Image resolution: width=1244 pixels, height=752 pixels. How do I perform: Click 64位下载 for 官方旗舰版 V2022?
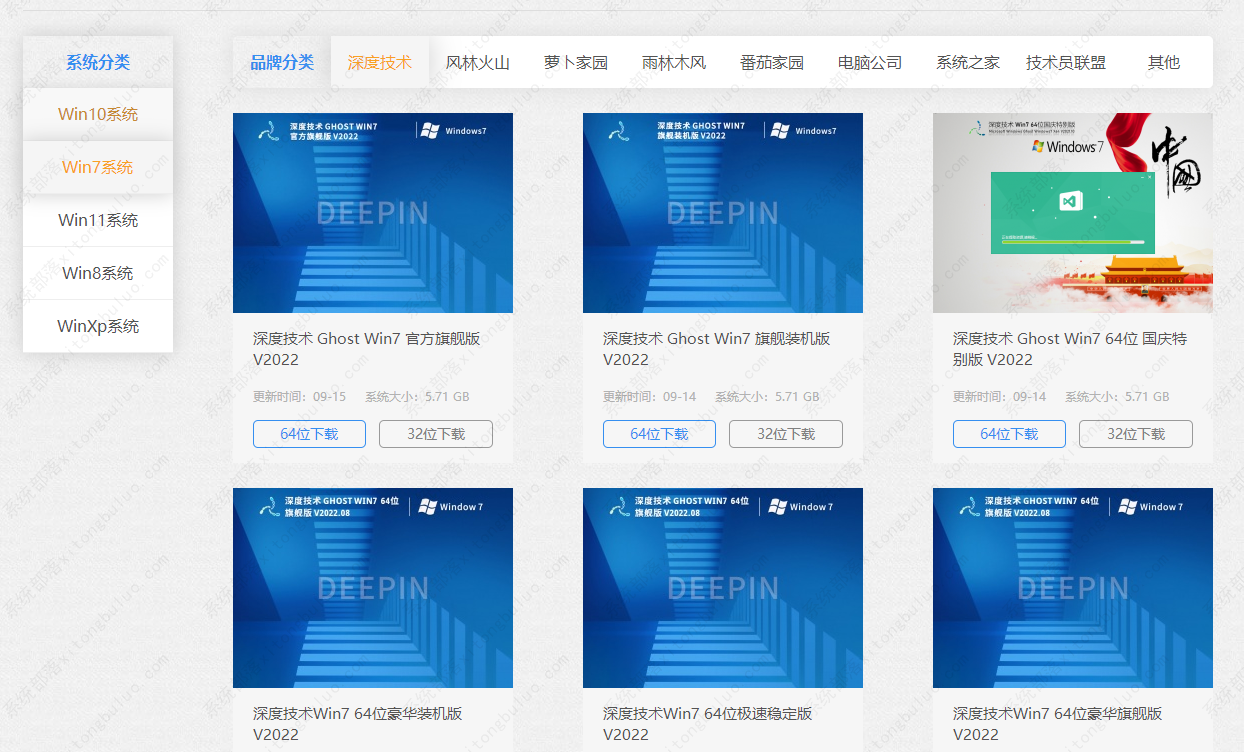pyautogui.click(x=309, y=434)
